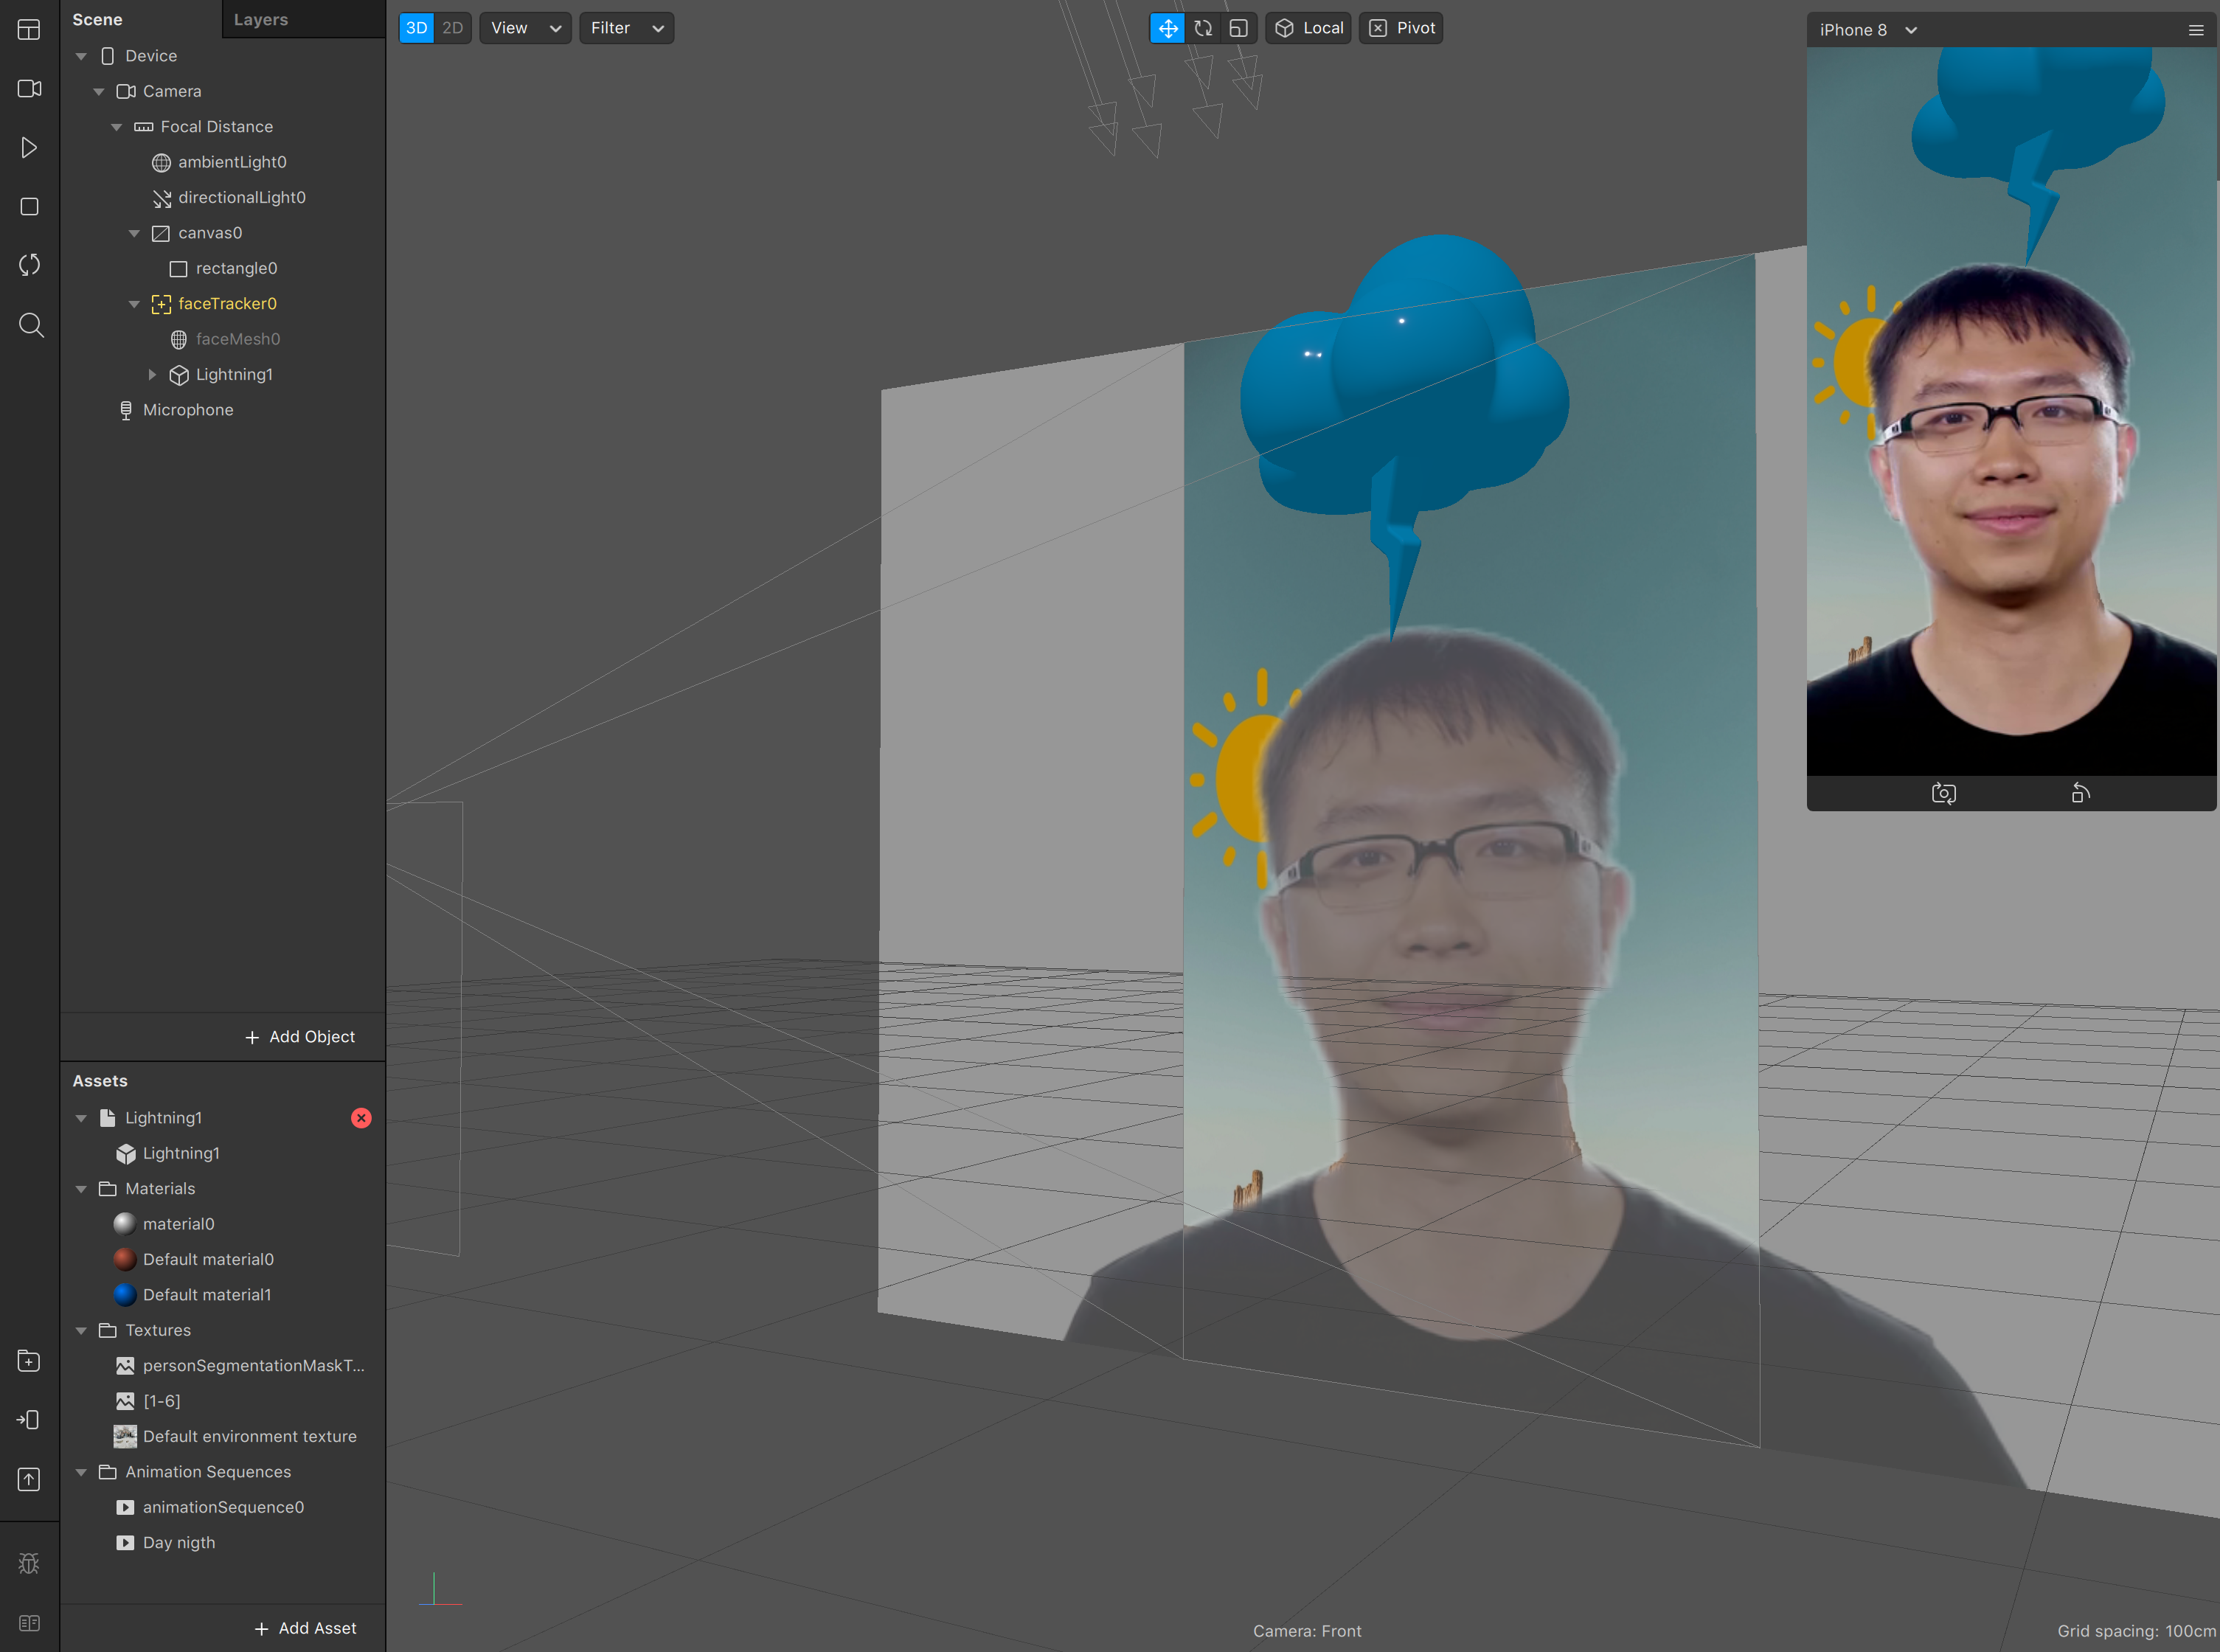Open the search icon in left sidebar
Image resolution: width=2220 pixels, height=1652 pixels.
[x=30, y=325]
